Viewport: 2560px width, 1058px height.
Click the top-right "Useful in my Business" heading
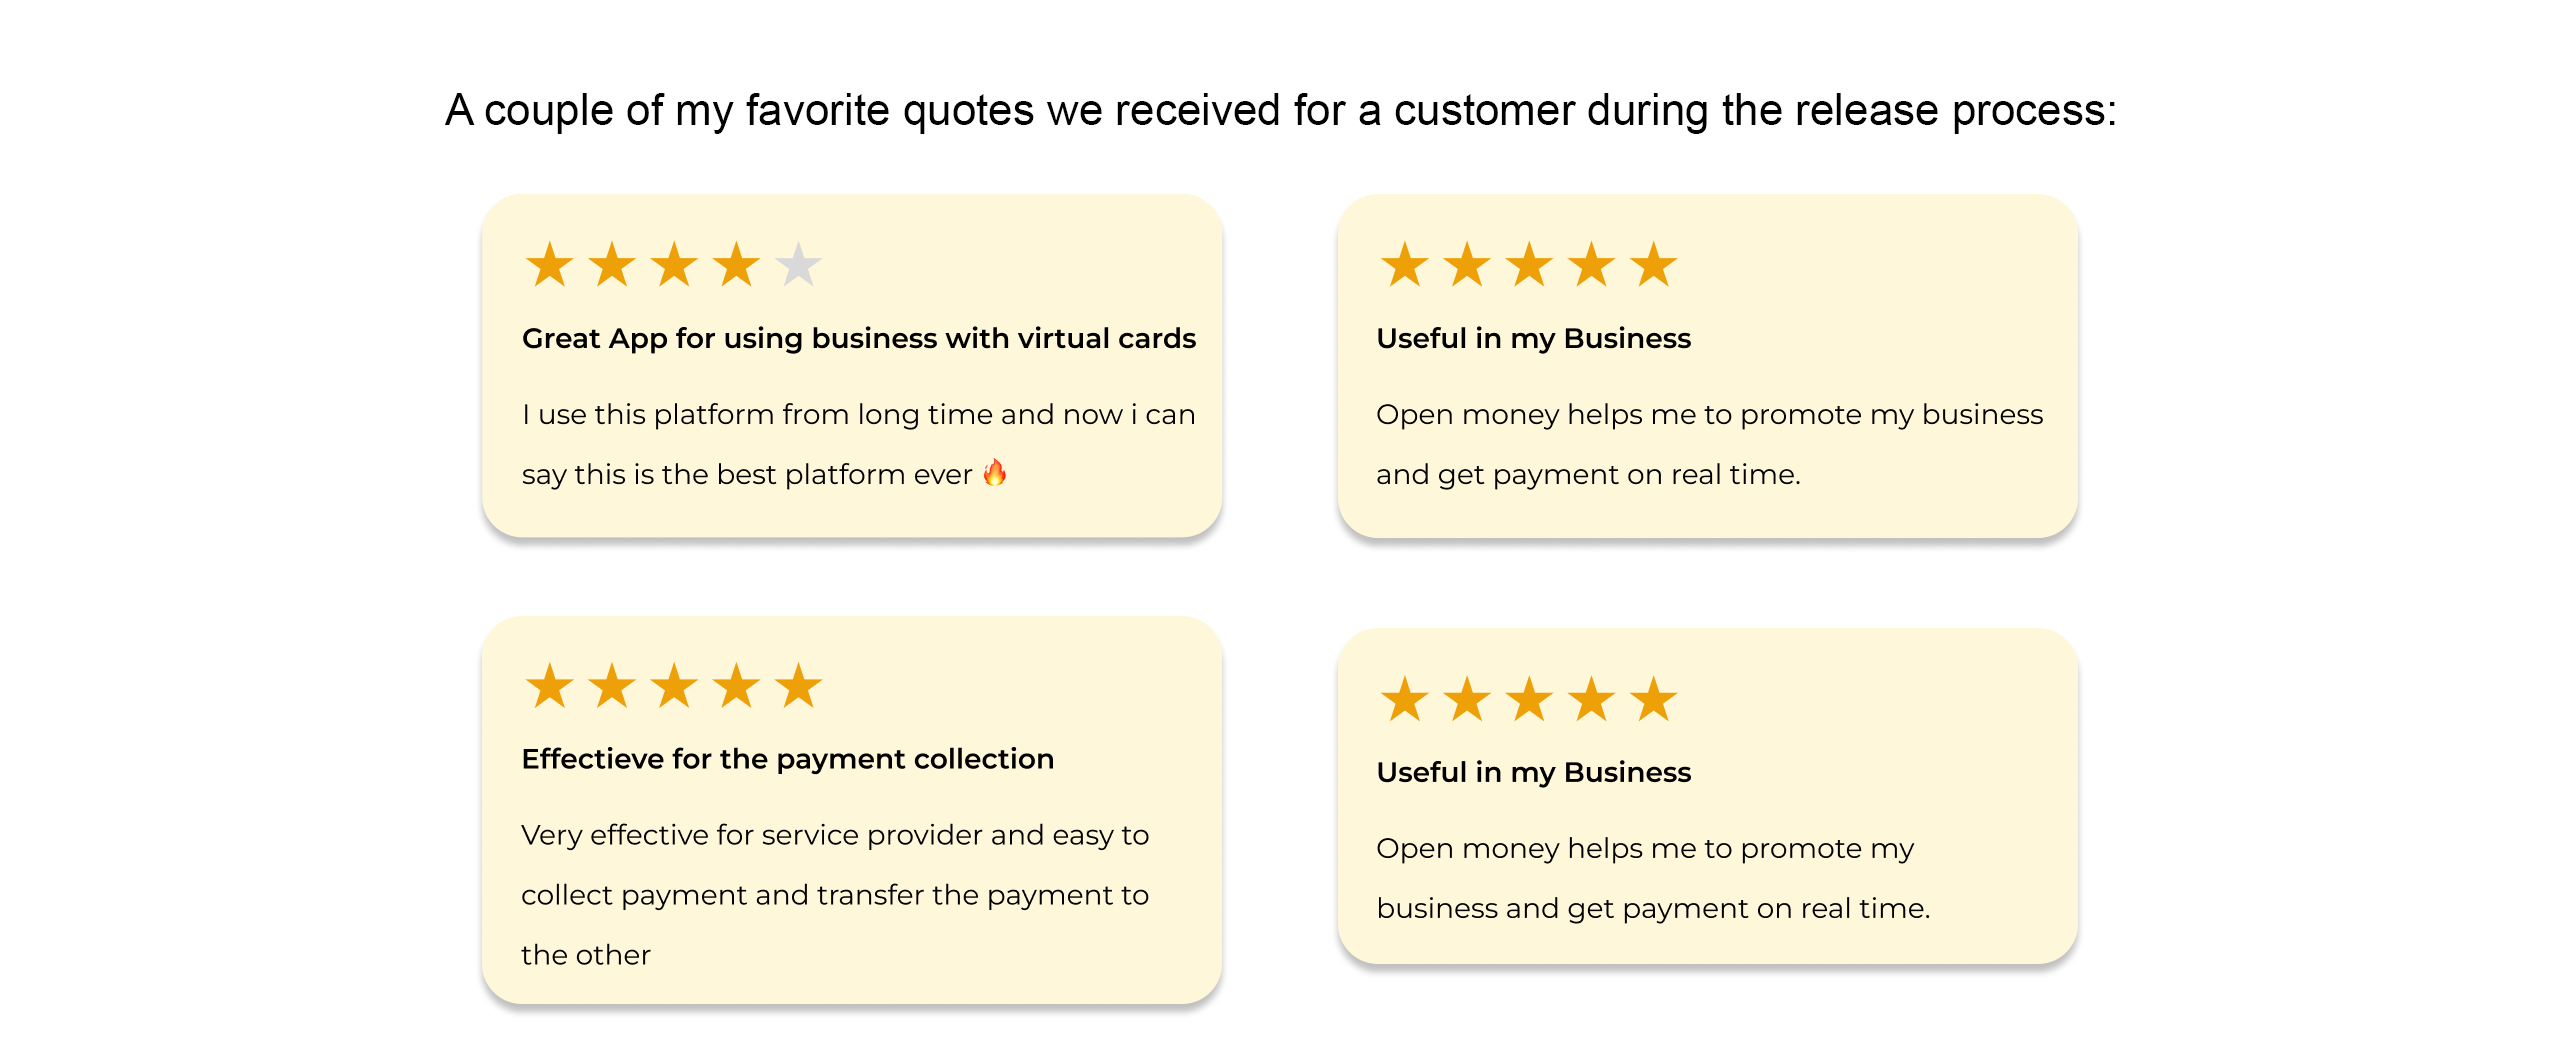pyautogui.click(x=1534, y=339)
